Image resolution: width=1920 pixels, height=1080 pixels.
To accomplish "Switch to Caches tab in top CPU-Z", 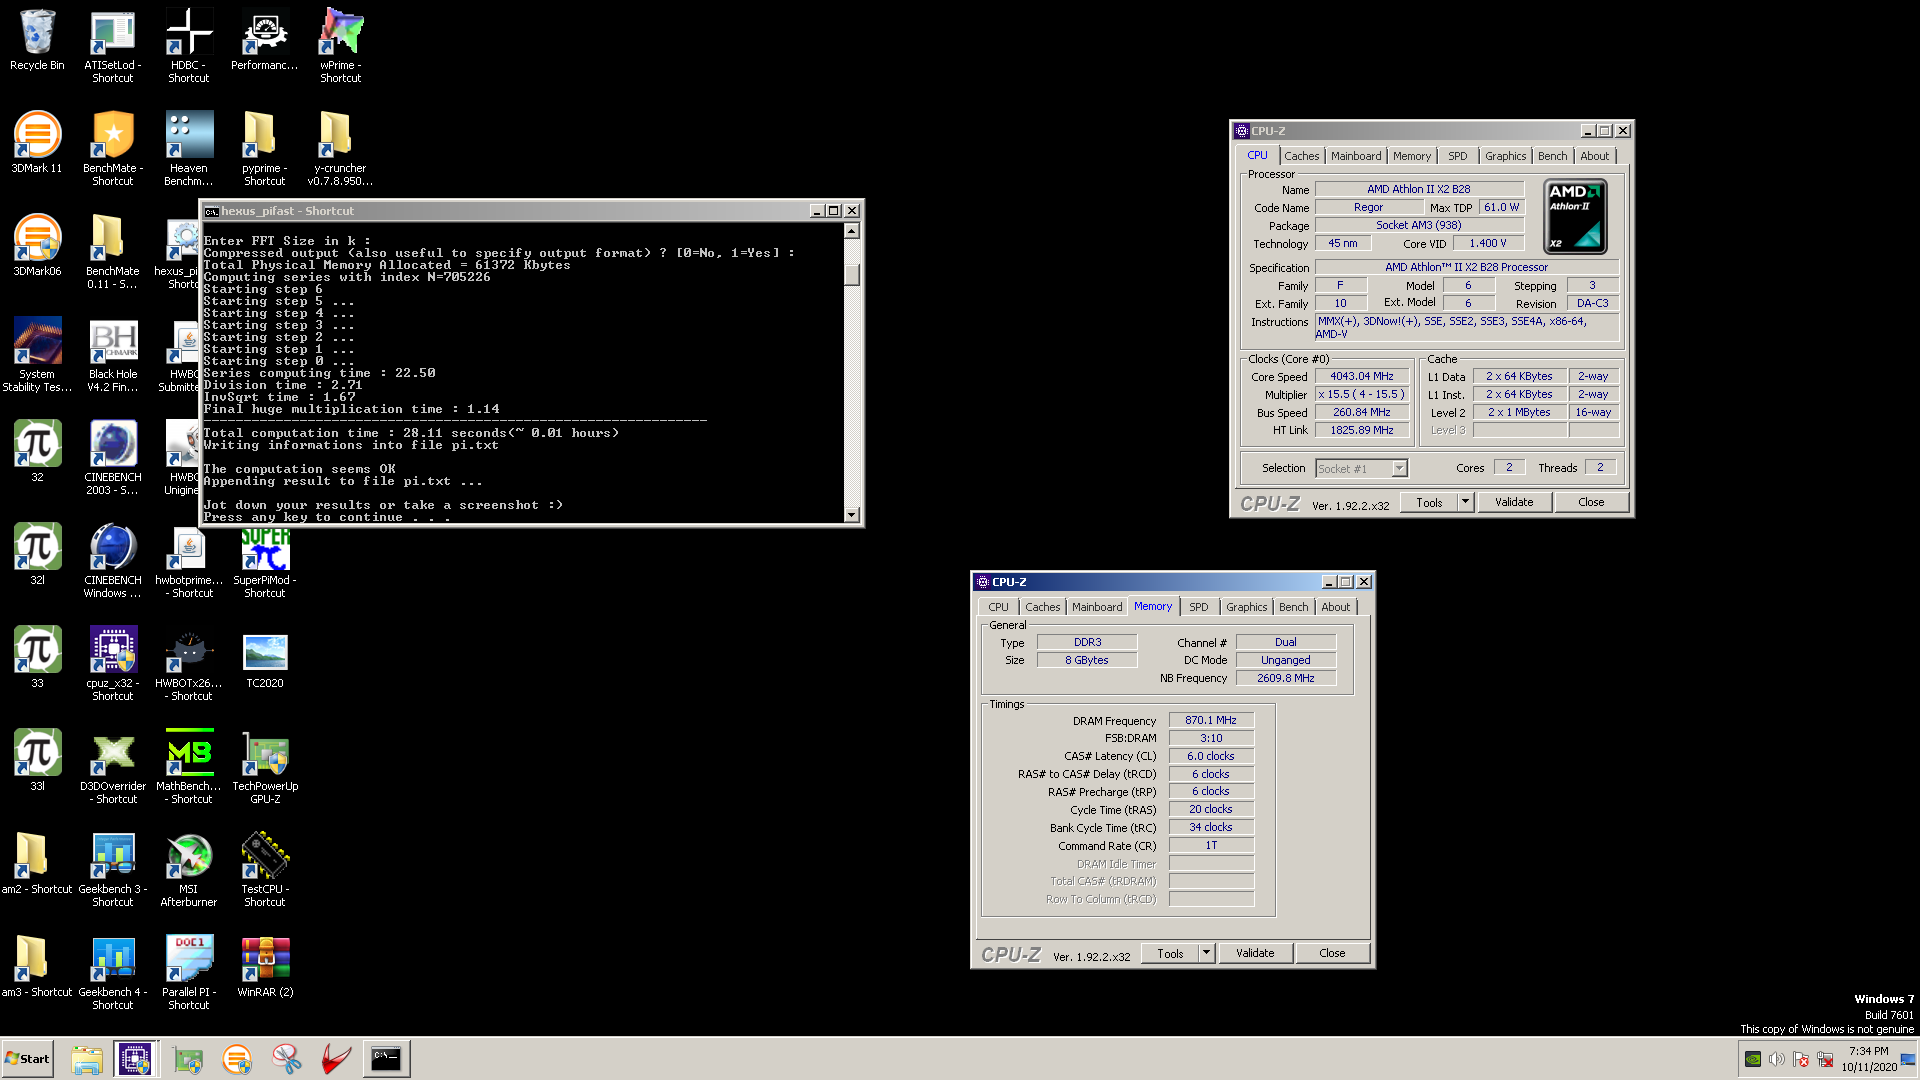I will click(x=1301, y=156).
